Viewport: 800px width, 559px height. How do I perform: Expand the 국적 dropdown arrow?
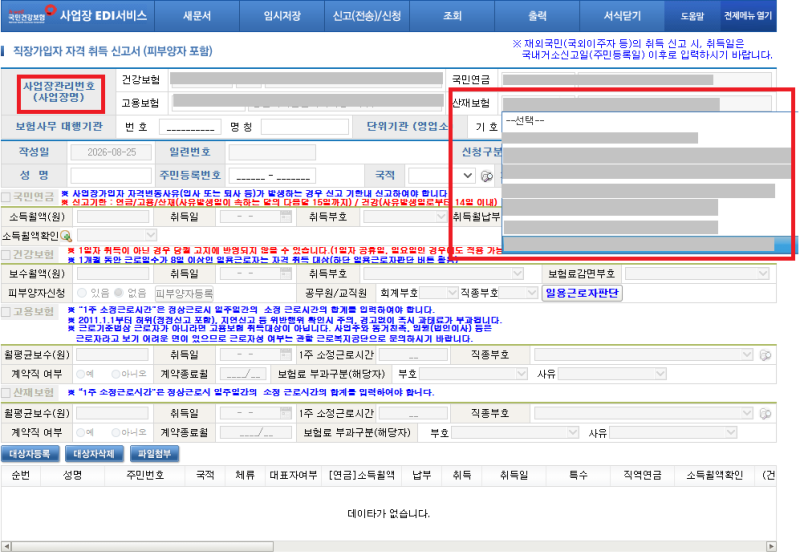(467, 176)
